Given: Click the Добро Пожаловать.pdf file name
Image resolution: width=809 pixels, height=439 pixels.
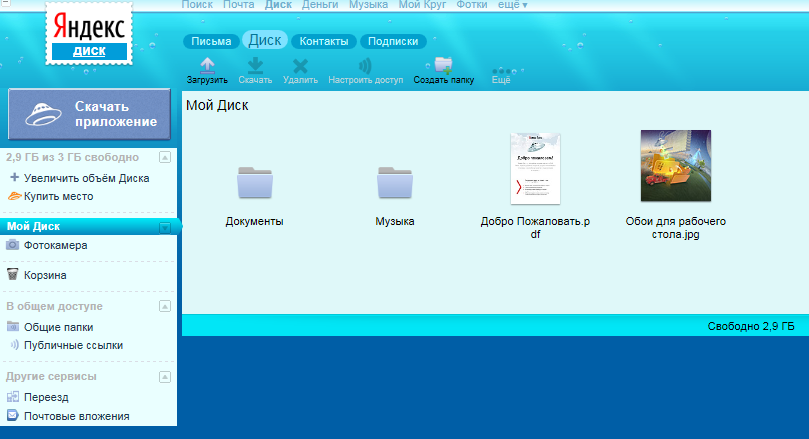Looking at the screenshot, I should pos(535,227).
